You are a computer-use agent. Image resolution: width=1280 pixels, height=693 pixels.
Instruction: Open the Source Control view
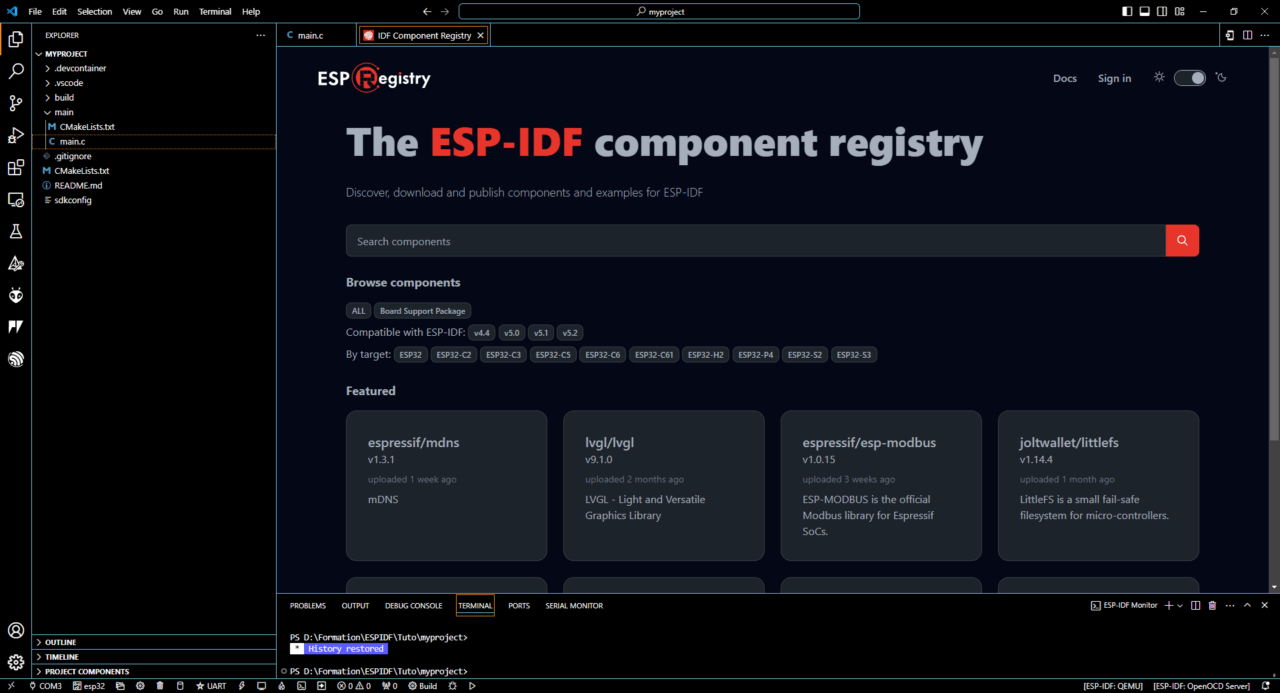(15, 103)
